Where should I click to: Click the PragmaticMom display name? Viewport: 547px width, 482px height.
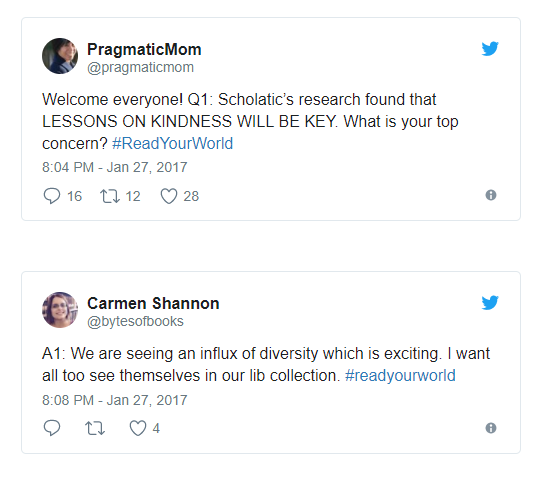(144, 49)
